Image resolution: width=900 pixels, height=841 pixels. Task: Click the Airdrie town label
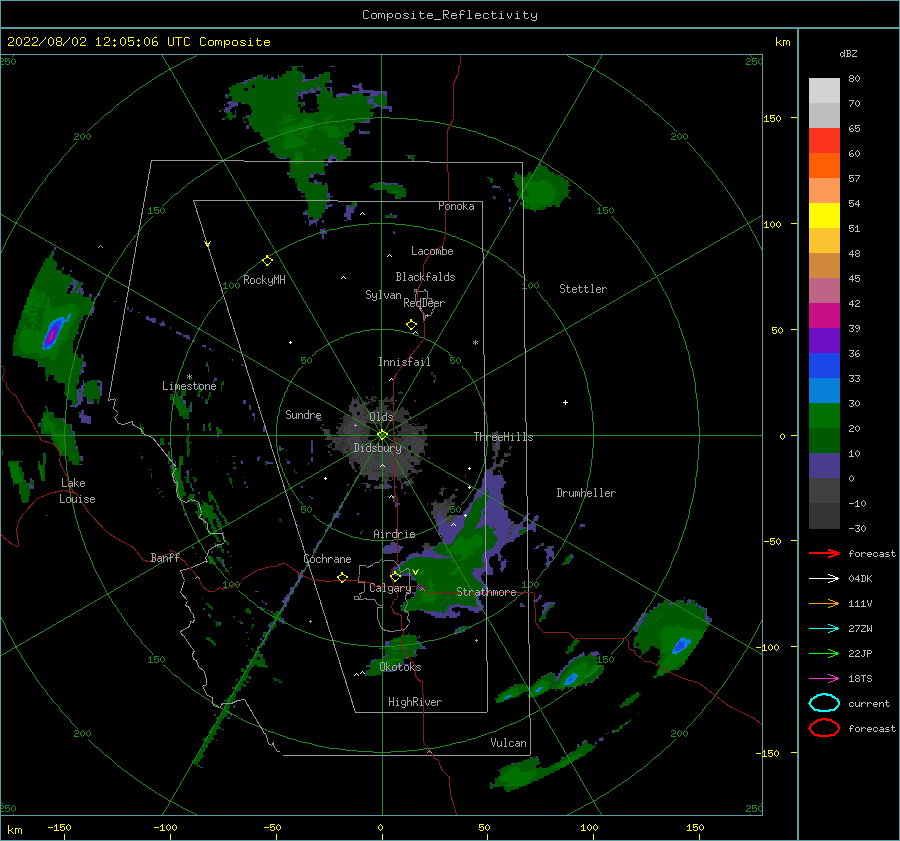(x=394, y=534)
